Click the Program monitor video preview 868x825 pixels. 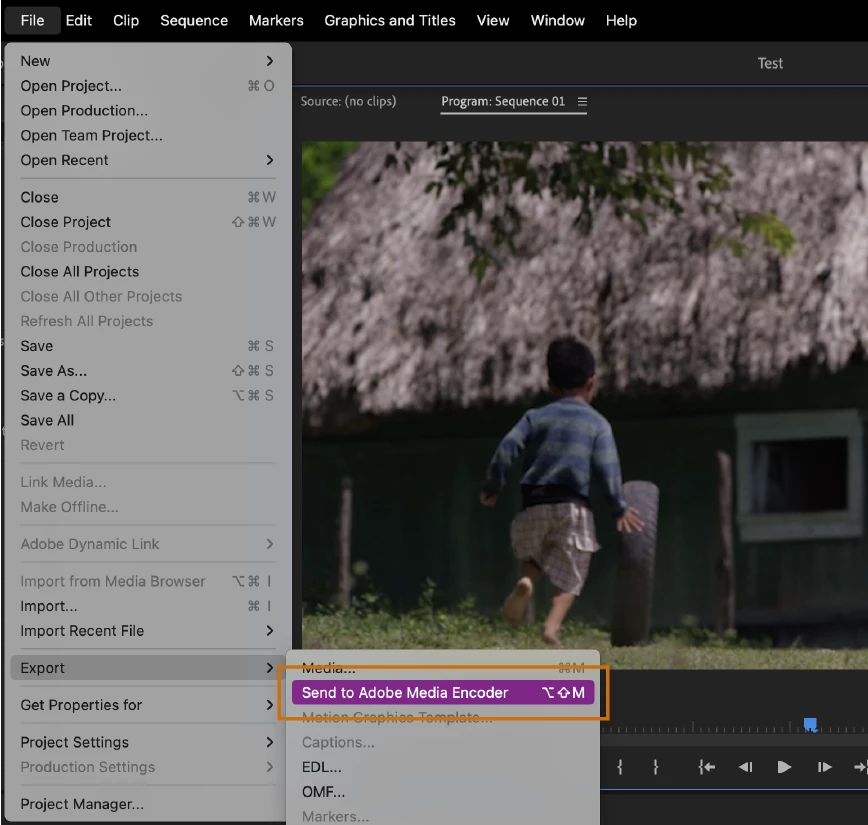pyautogui.click(x=585, y=405)
